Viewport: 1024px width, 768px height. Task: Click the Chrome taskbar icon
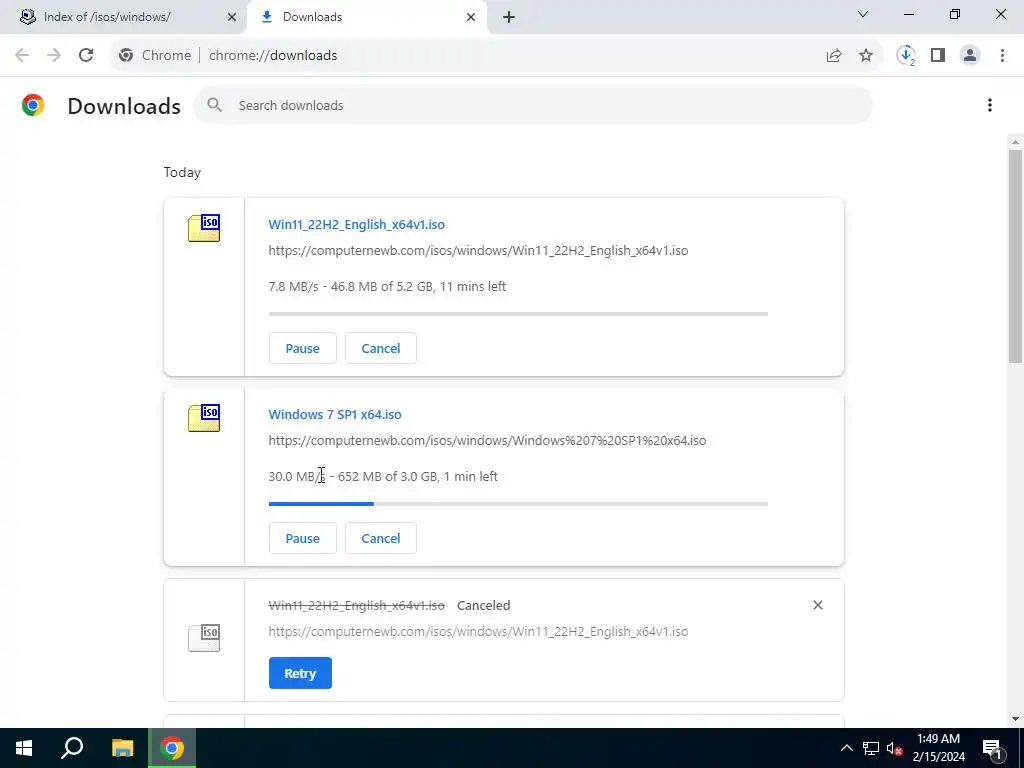[172, 748]
